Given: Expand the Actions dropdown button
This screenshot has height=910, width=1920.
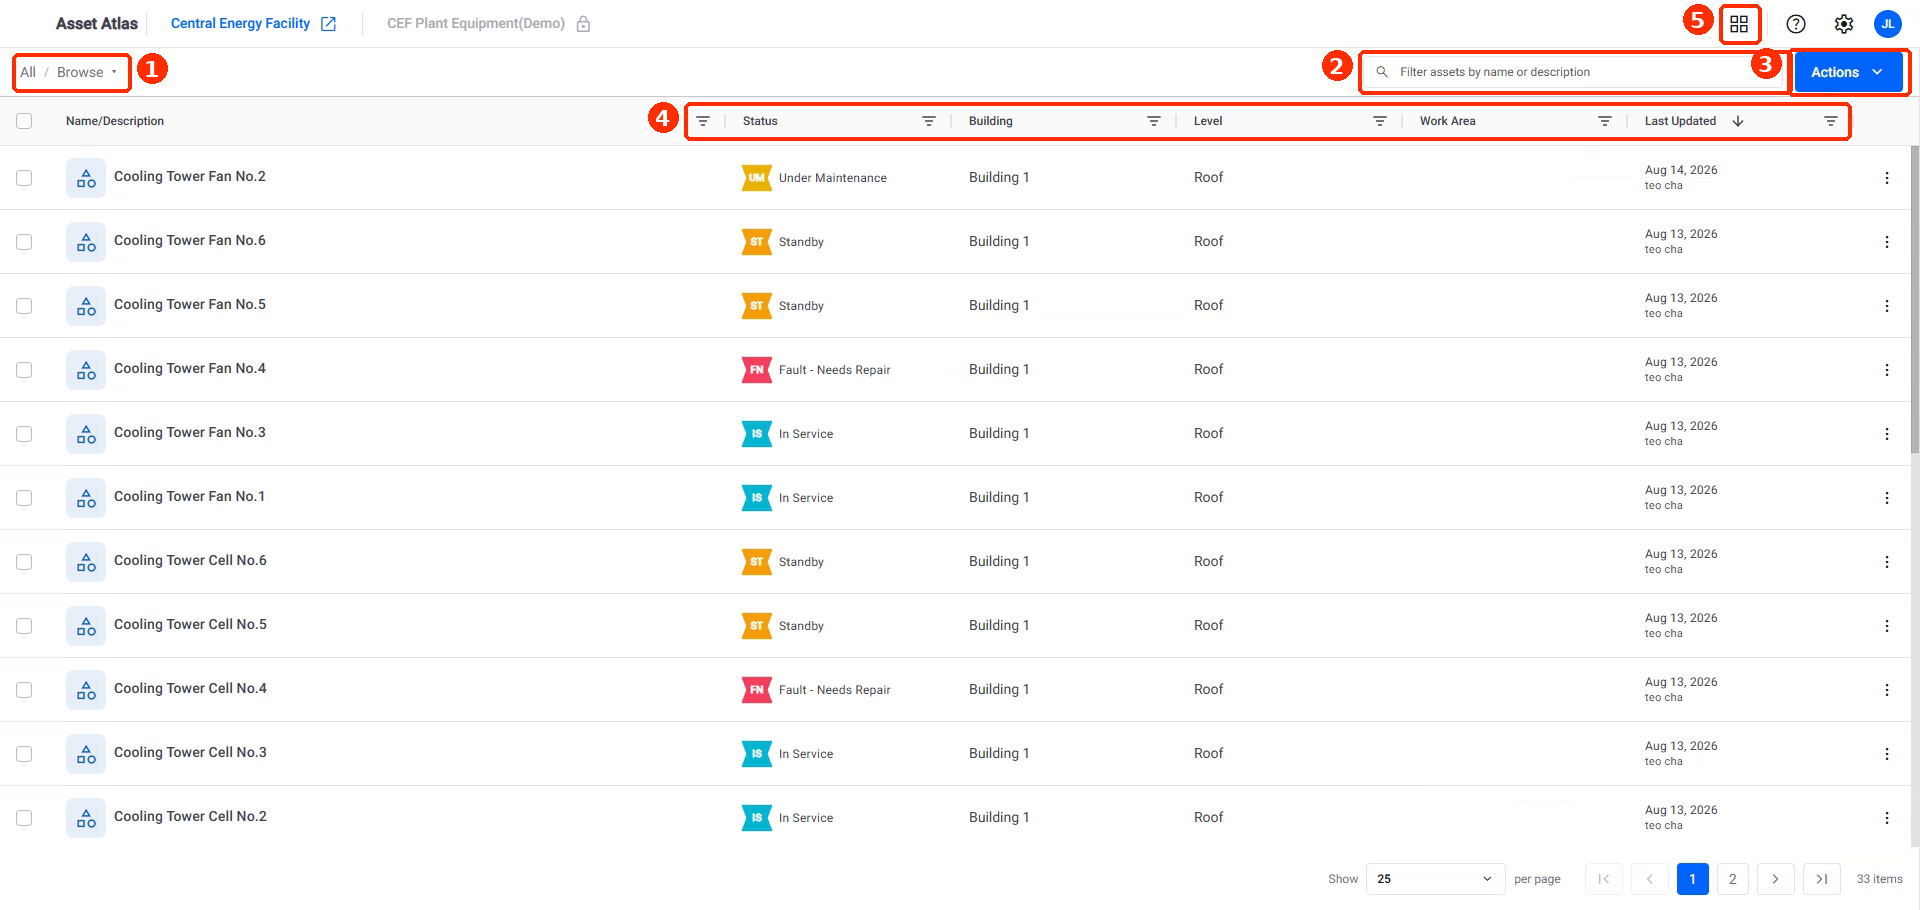Looking at the screenshot, I should pos(1848,72).
